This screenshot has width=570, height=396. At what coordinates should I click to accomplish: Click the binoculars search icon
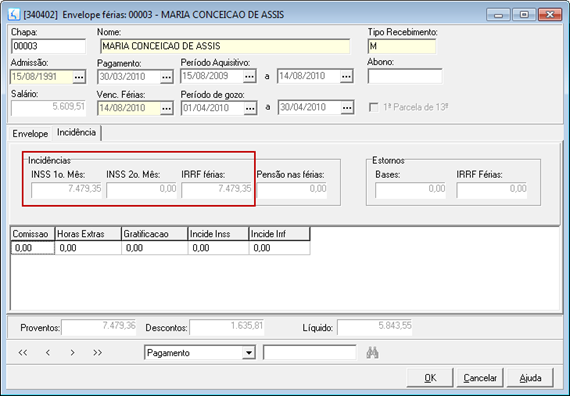pos(372,353)
